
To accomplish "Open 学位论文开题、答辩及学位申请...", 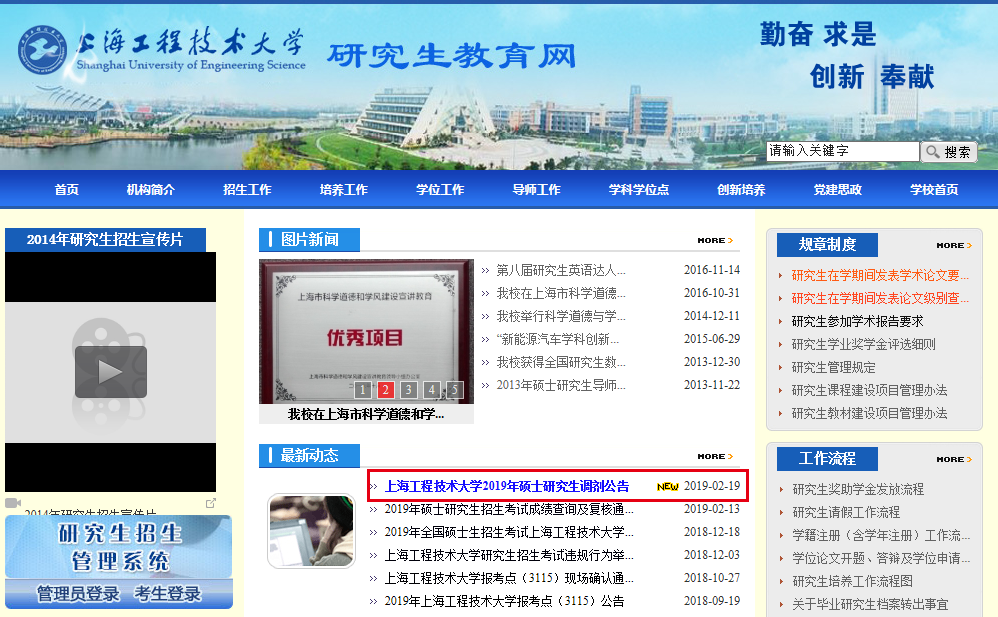I will click(881, 558).
